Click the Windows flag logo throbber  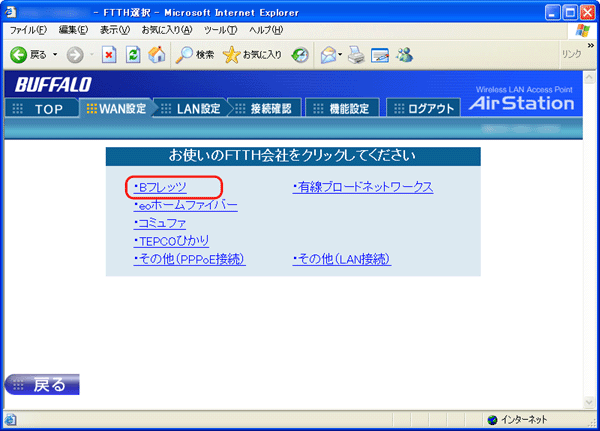[x=583, y=31]
